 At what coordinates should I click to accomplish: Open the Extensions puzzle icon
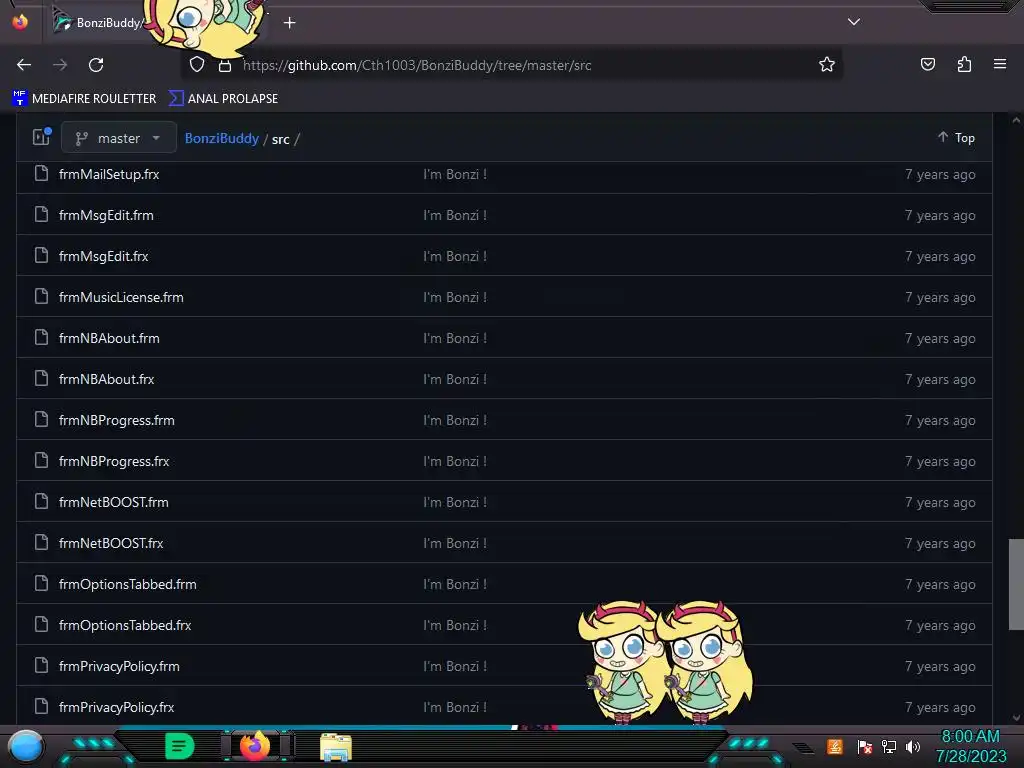tap(964, 64)
